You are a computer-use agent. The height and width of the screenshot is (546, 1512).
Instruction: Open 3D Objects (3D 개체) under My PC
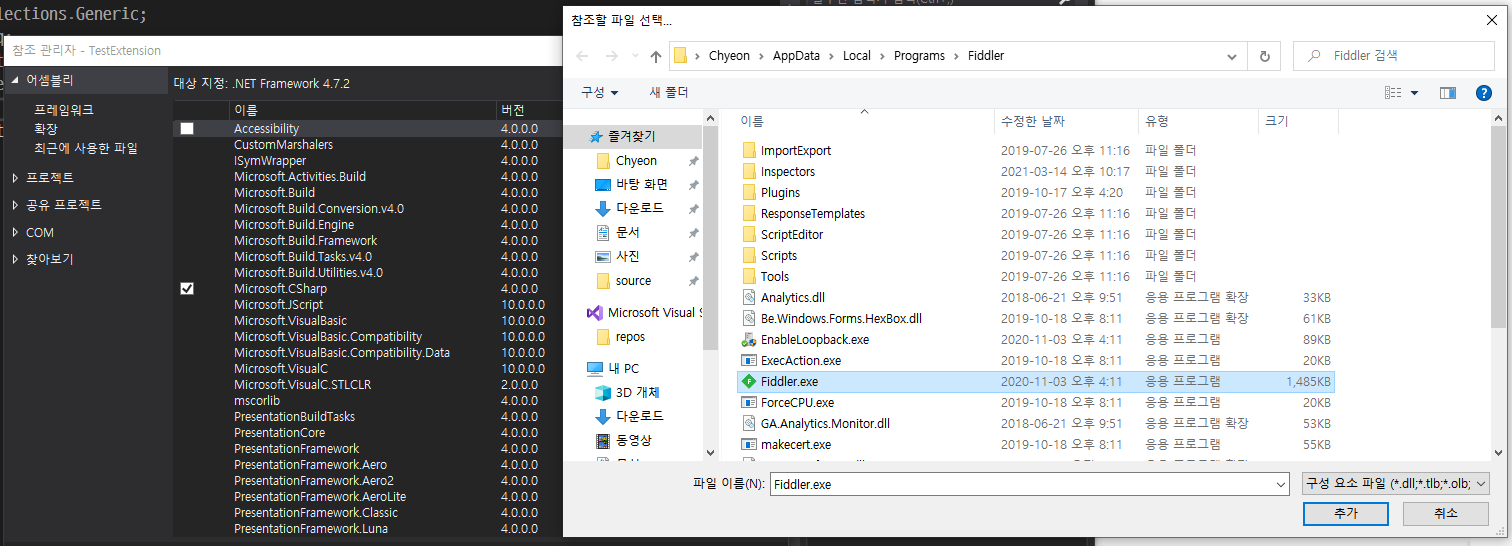(x=637, y=392)
